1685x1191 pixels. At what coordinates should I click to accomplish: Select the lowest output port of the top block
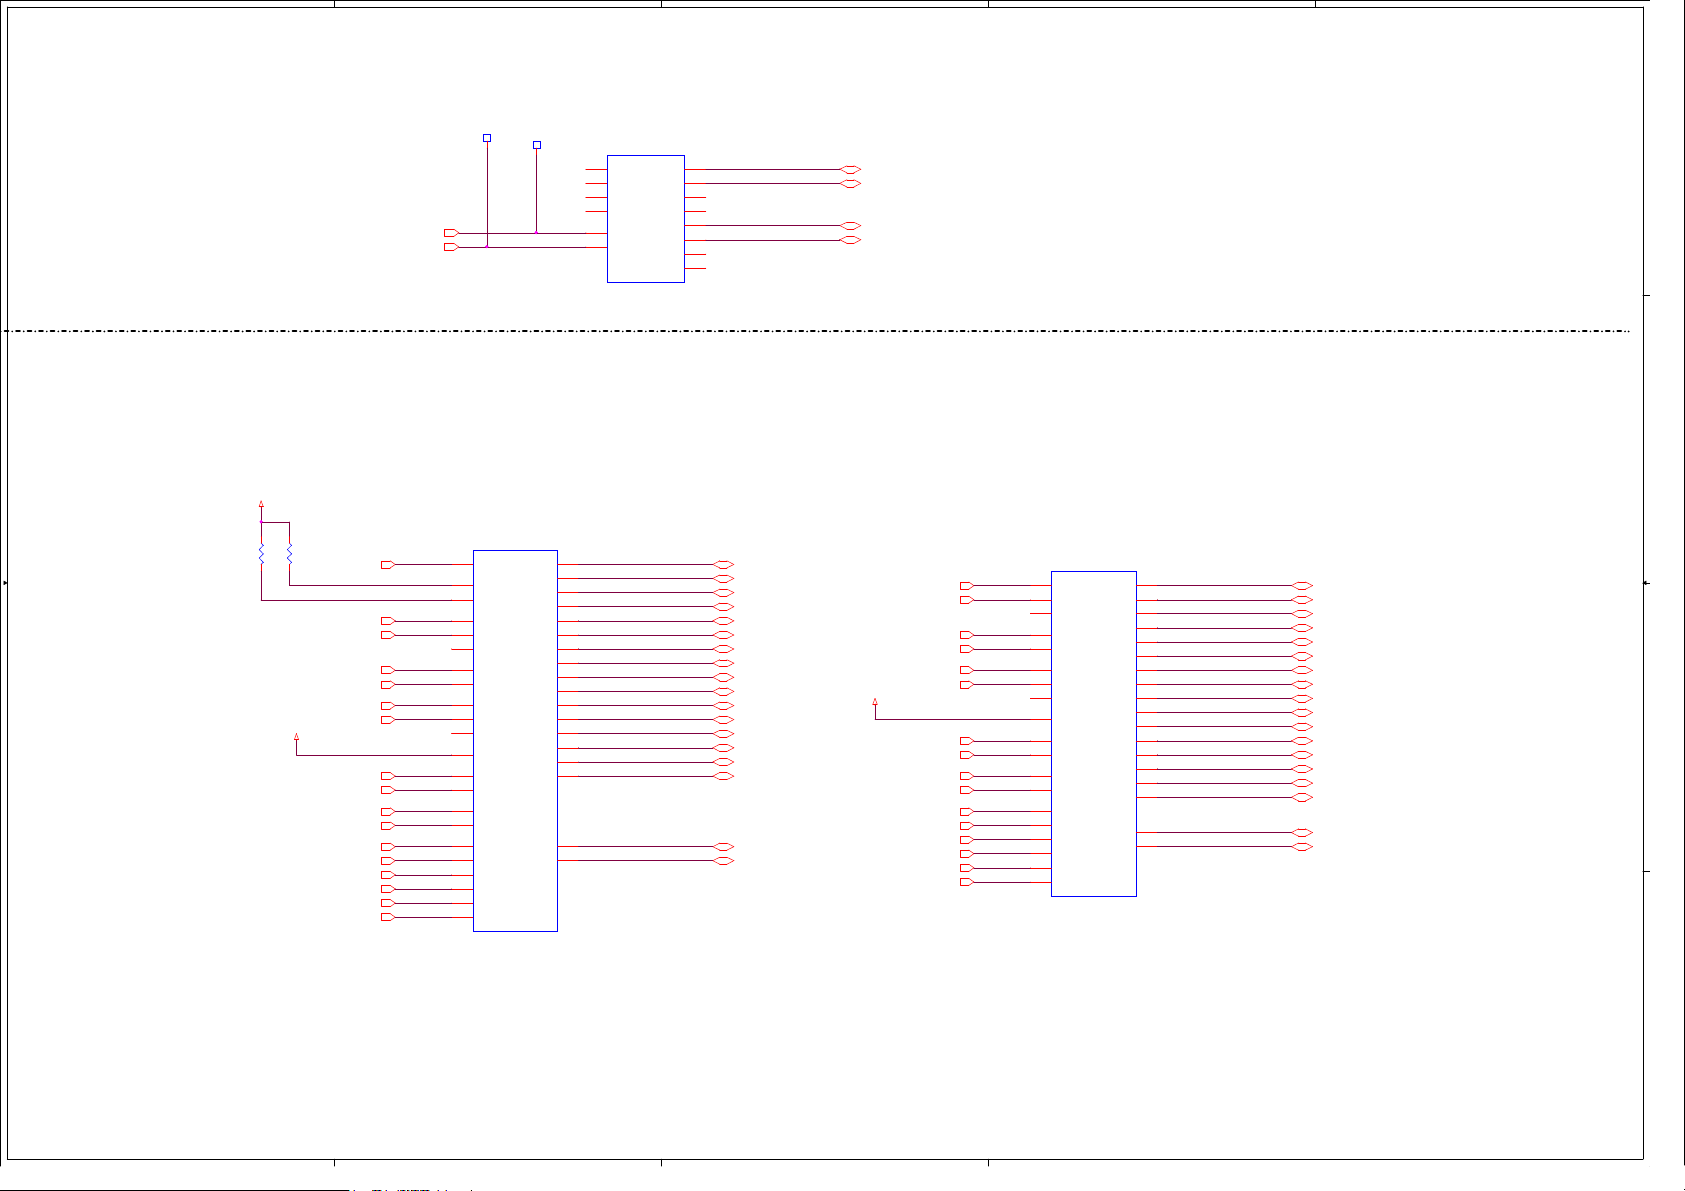tap(851, 240)
